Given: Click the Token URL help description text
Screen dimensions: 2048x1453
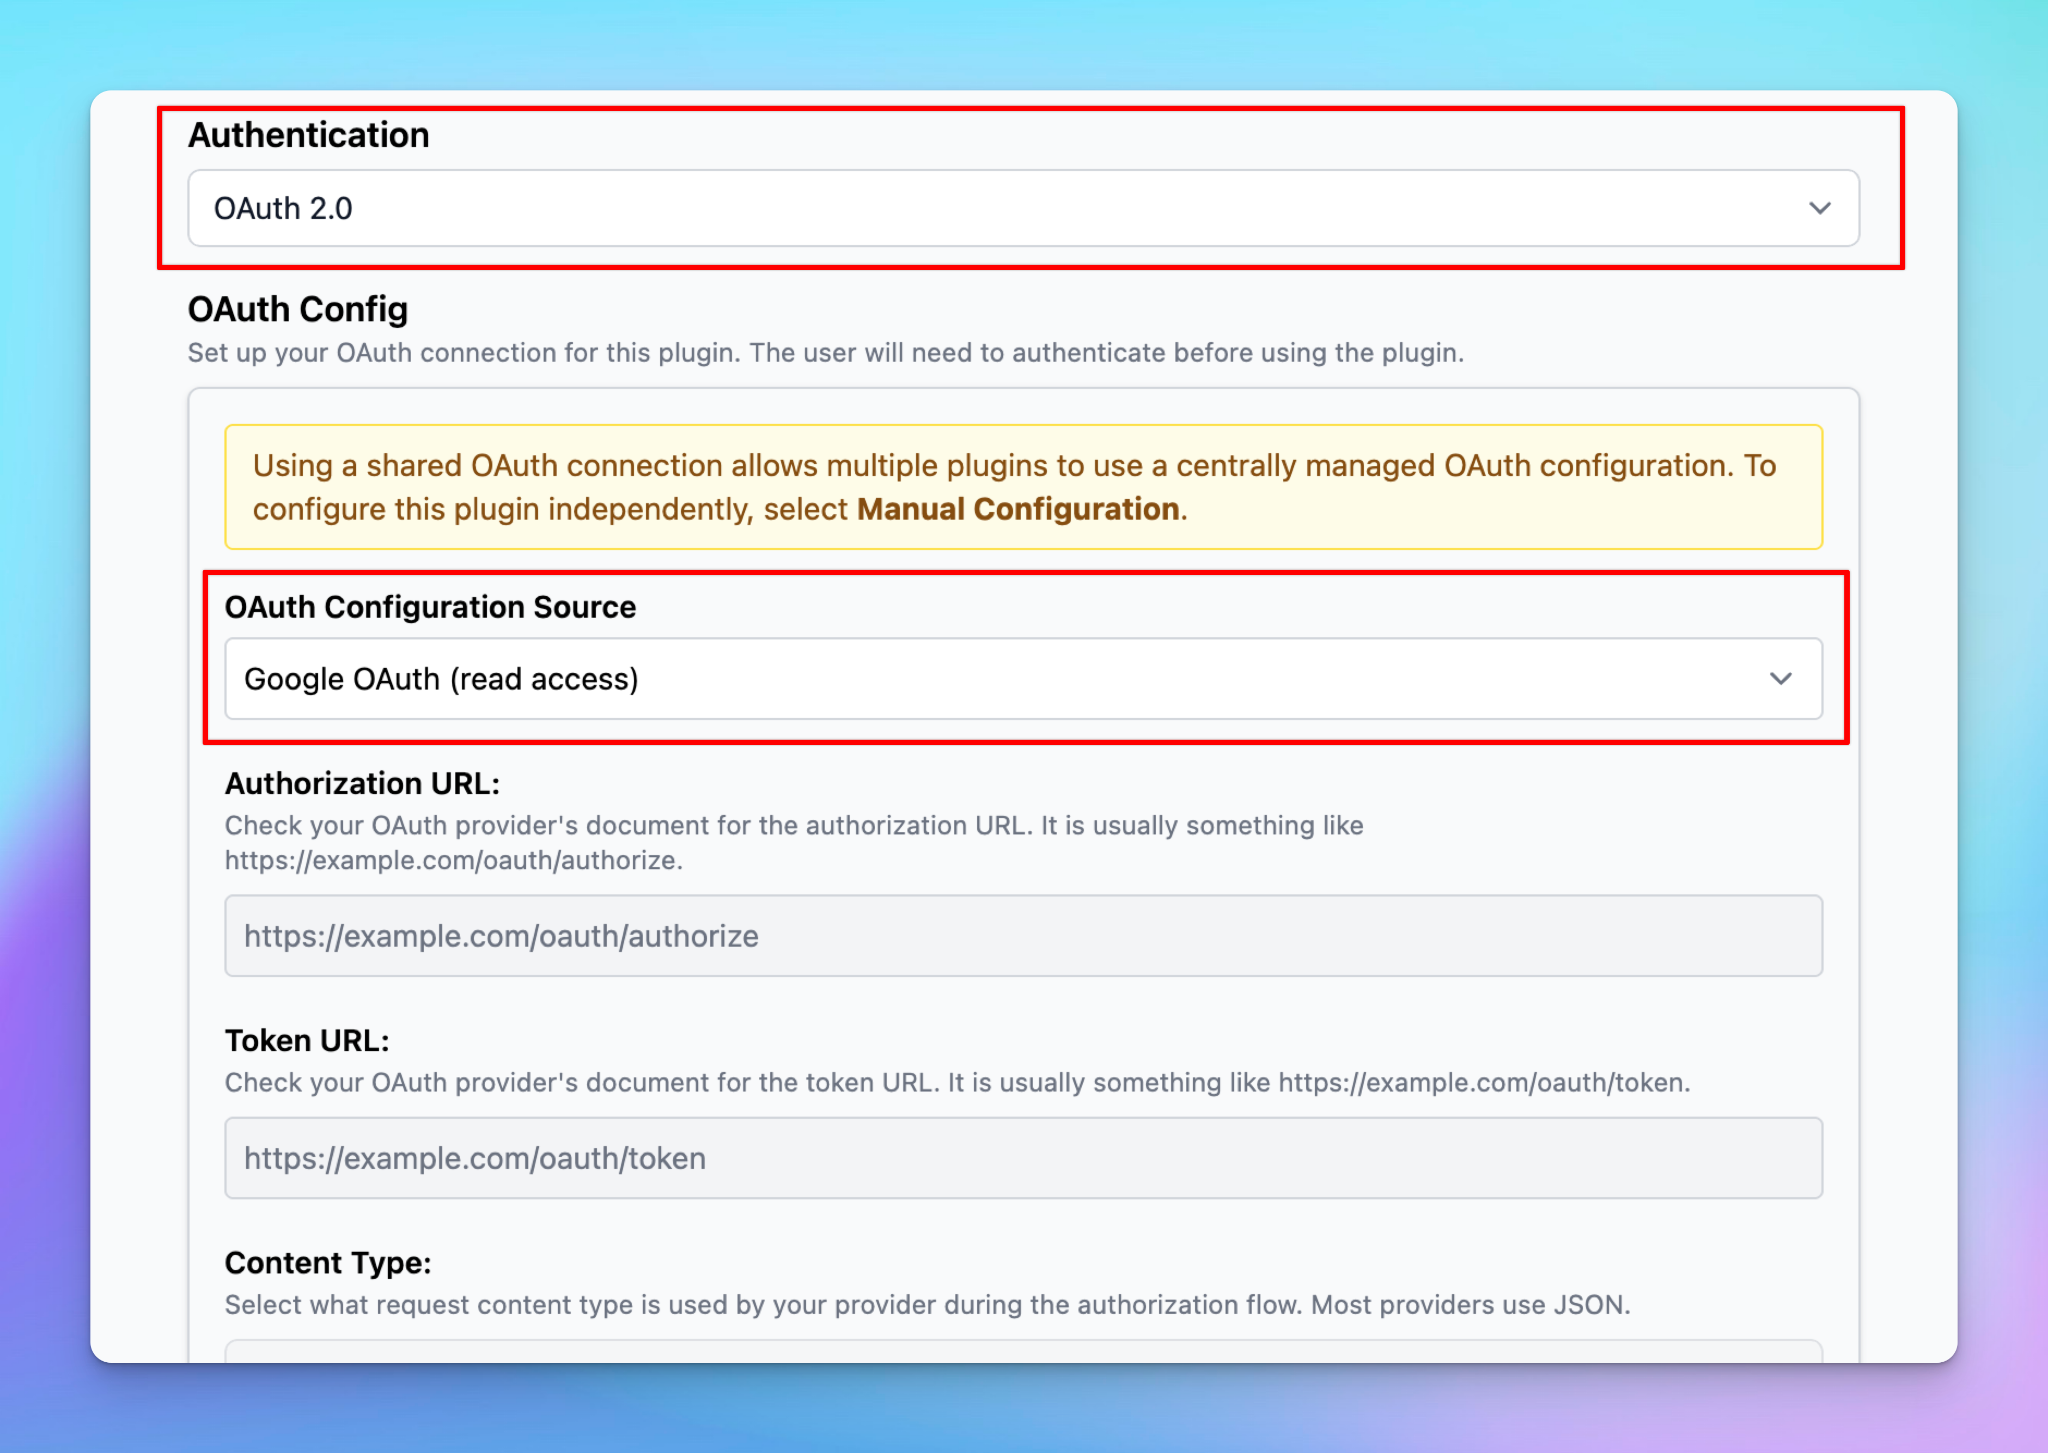Looking at the screenshot, I should click(956, 1083).
